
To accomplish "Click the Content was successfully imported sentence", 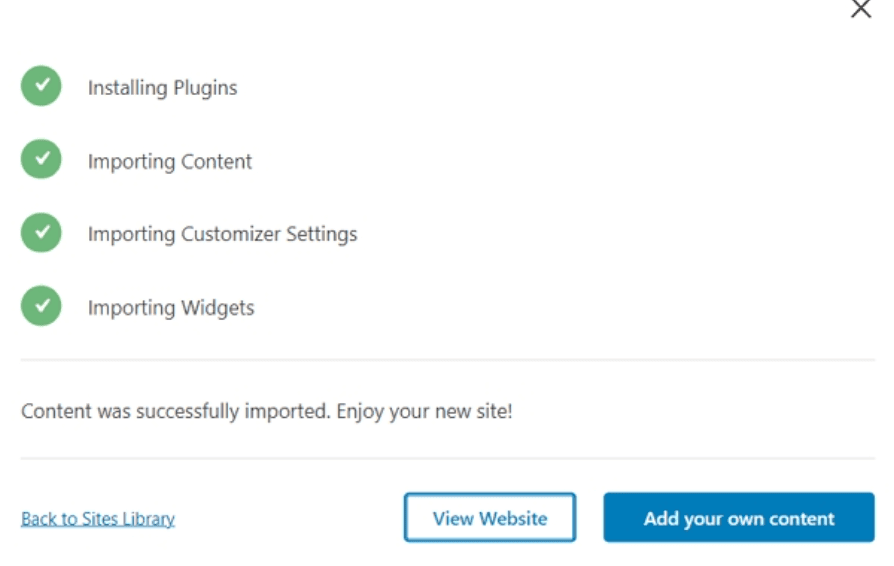I will [176, 411].
